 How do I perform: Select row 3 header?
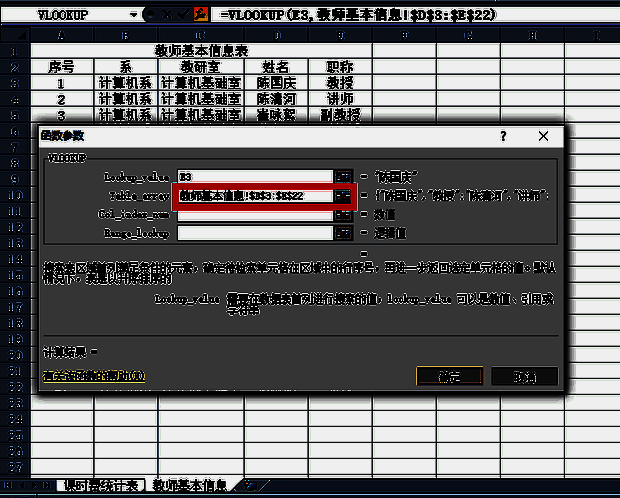15,83
